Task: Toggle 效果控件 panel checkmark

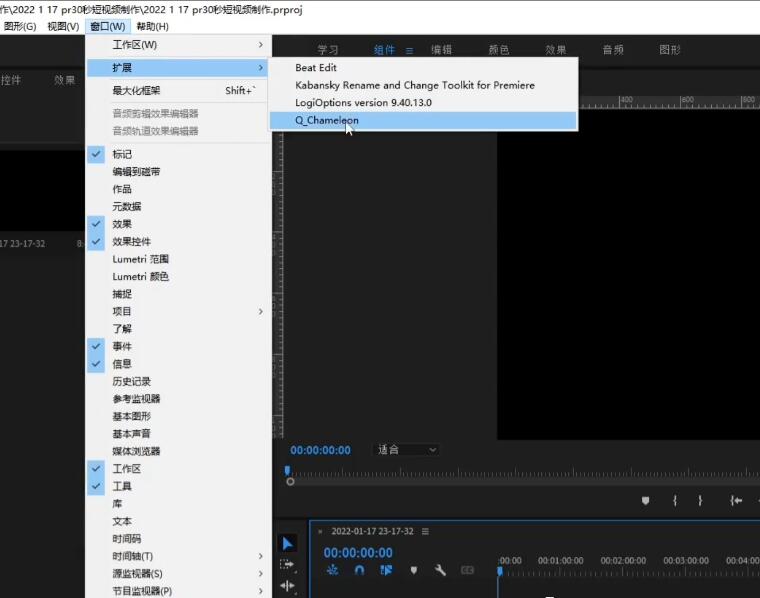Action: tap(96, 241)
